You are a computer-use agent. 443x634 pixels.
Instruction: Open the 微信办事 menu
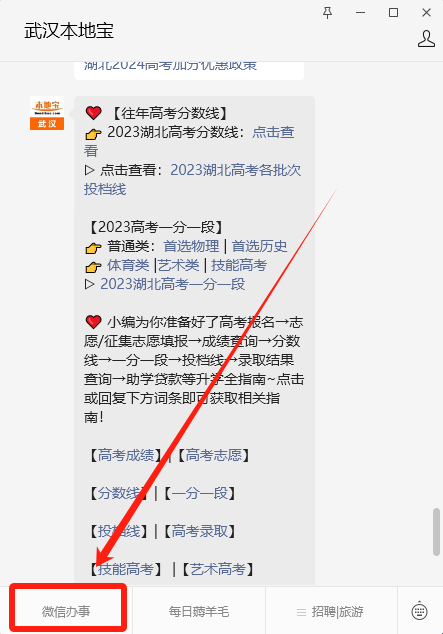click(66, 611)
